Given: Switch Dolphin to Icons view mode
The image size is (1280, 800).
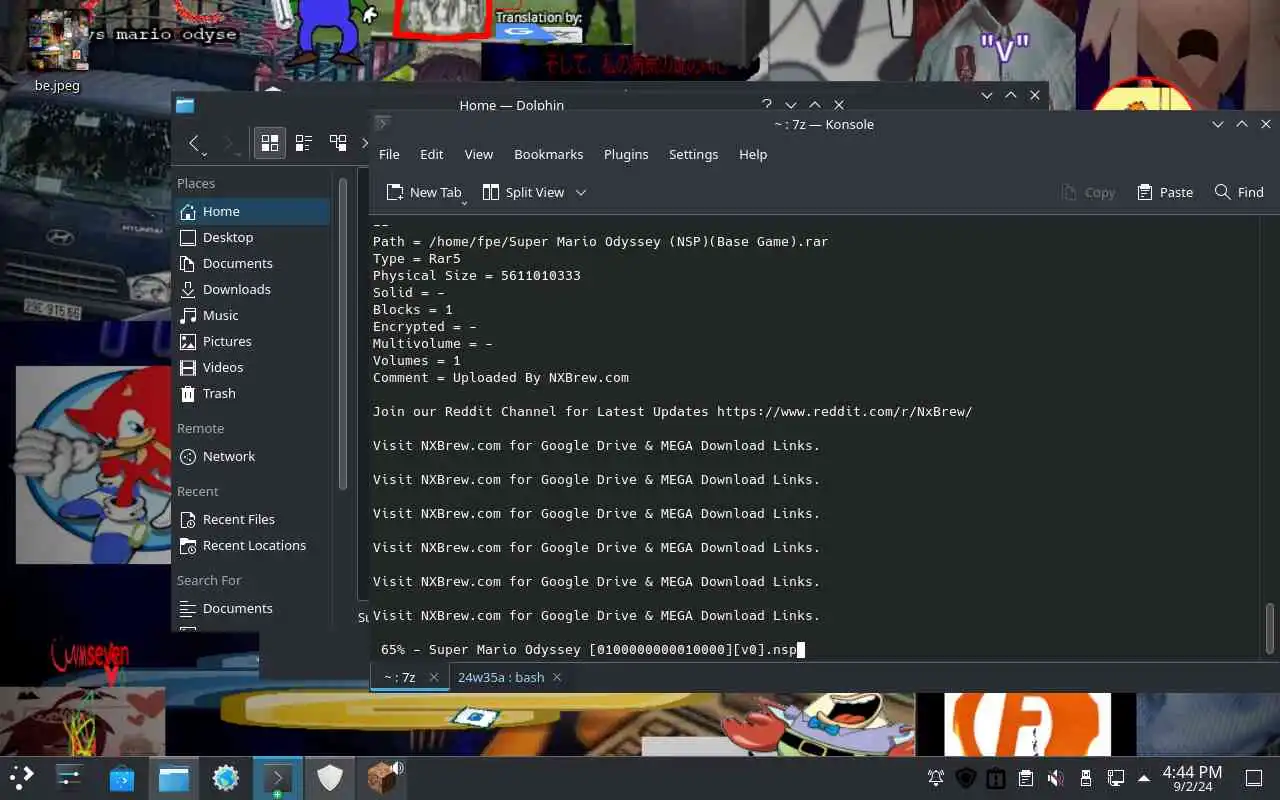Looking at the screenshot, I should 269,143.
